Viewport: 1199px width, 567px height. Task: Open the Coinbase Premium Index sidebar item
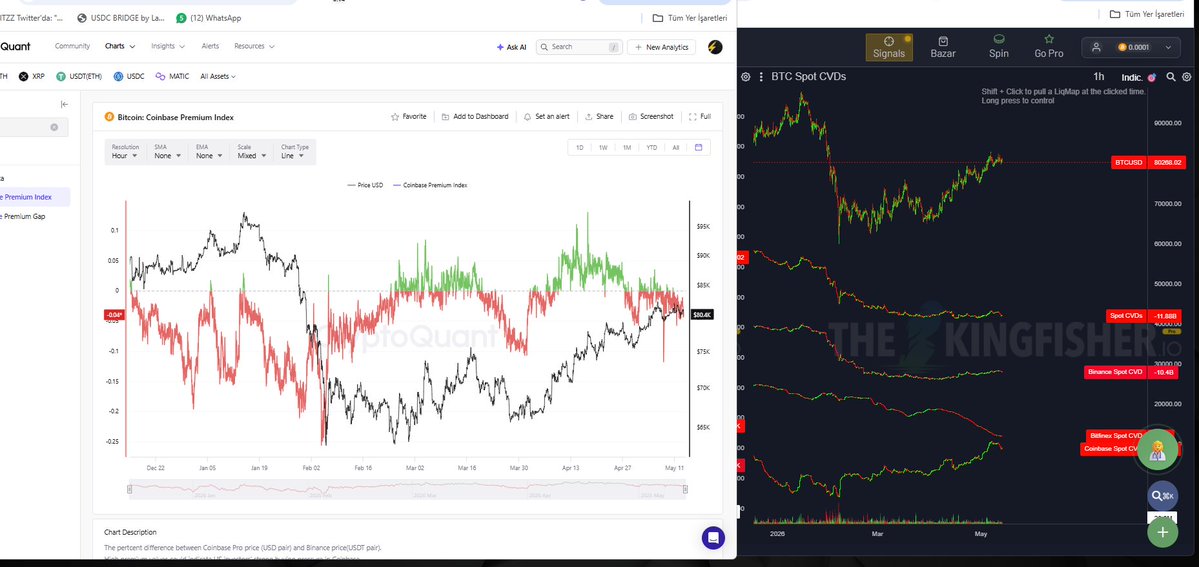[x=35, y=197]
